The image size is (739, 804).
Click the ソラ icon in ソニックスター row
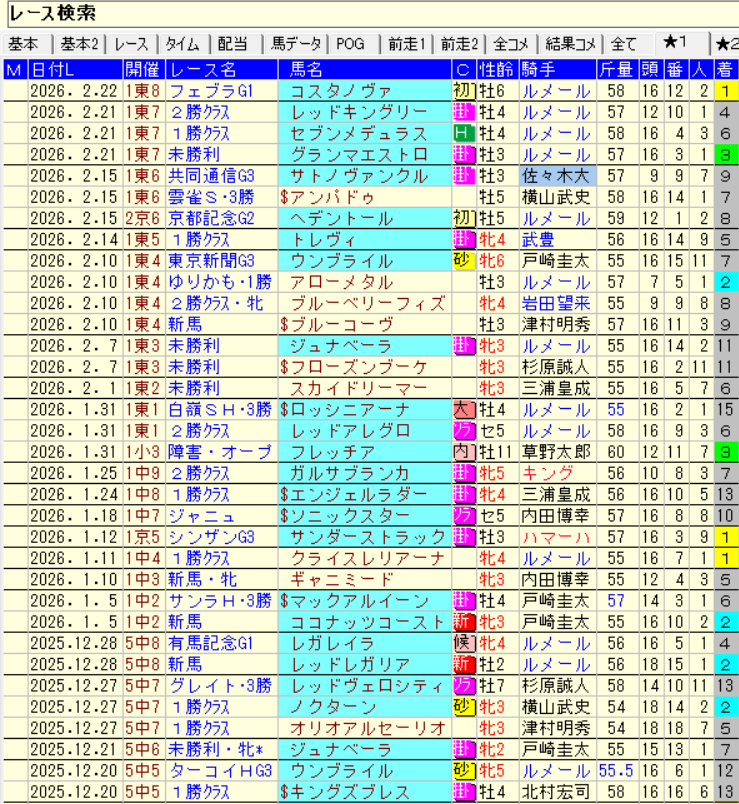click(x=464, y=516)
